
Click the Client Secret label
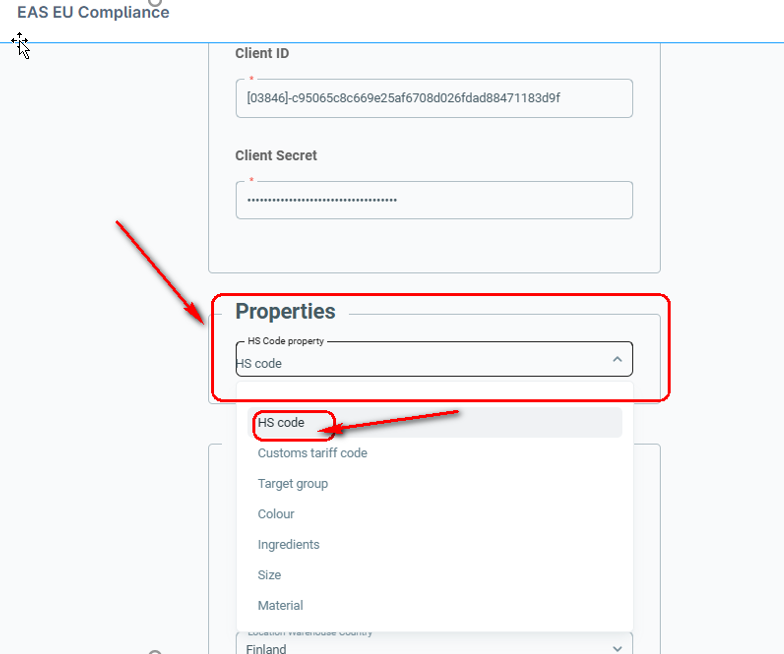point(276,156)
